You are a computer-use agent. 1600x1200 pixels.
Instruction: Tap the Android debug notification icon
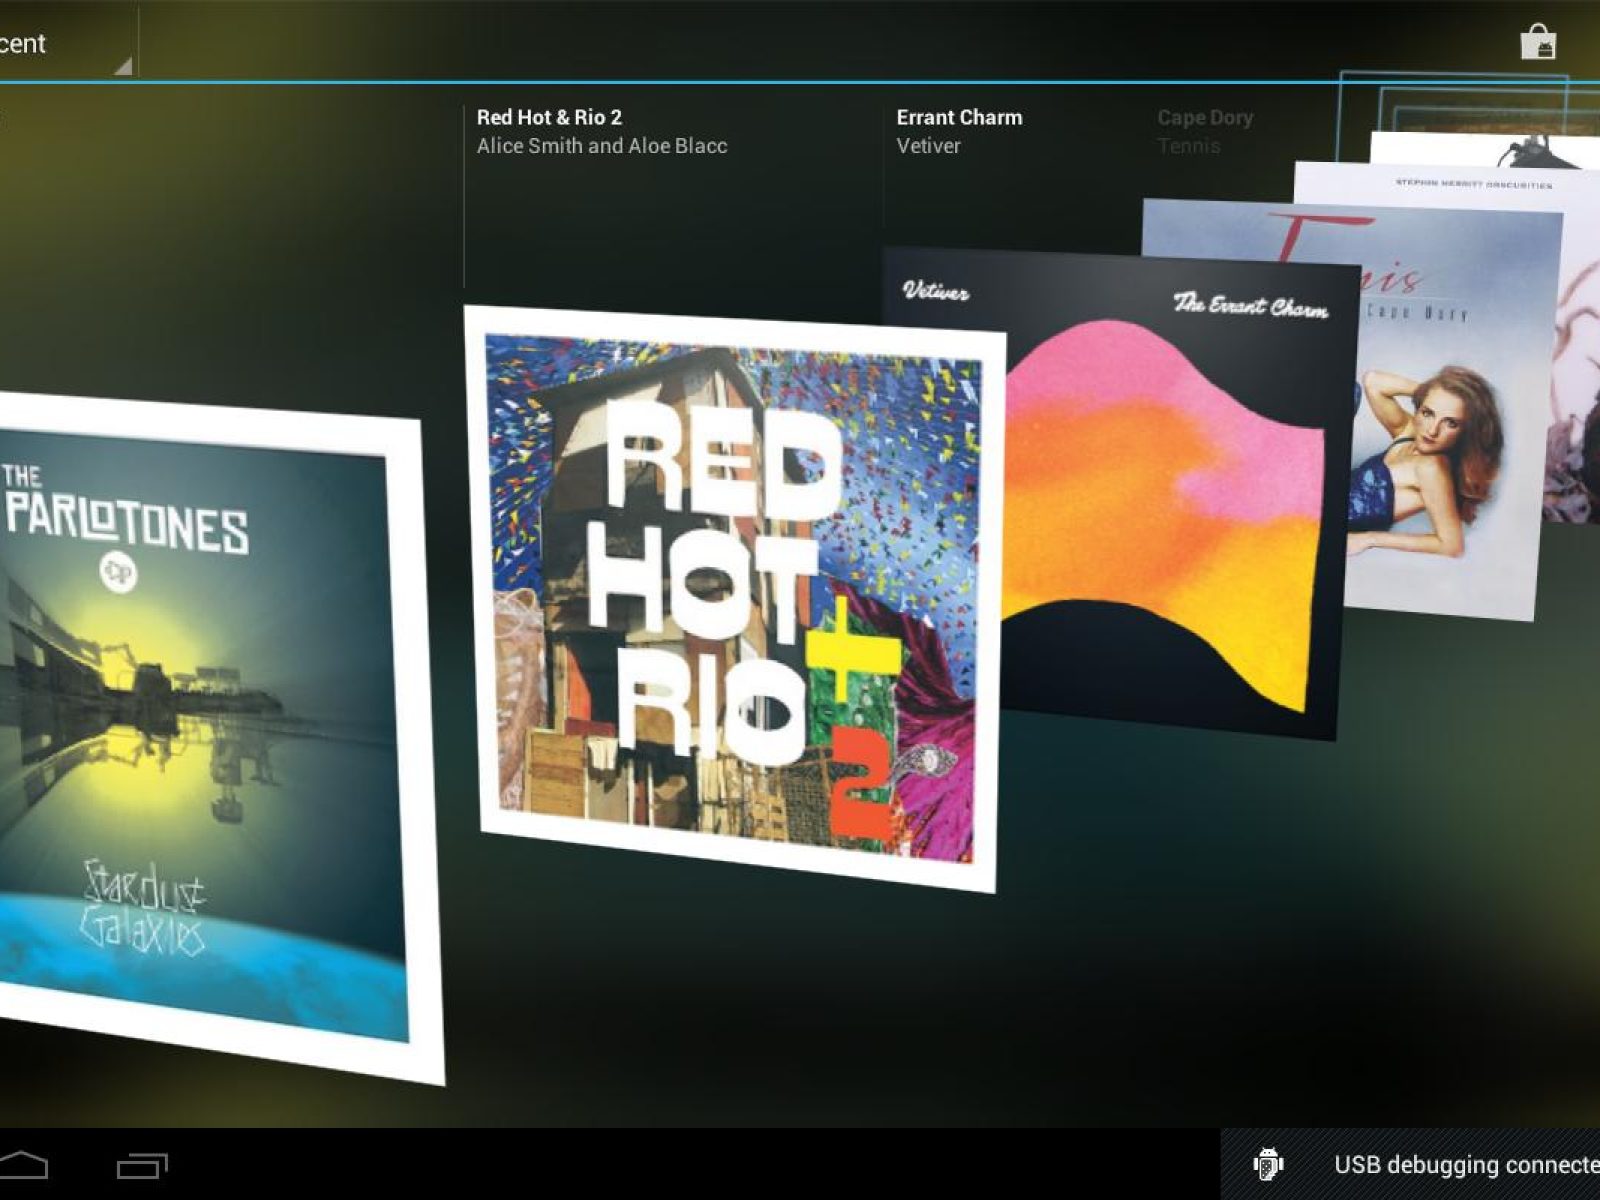[x=1268, y=1165]
